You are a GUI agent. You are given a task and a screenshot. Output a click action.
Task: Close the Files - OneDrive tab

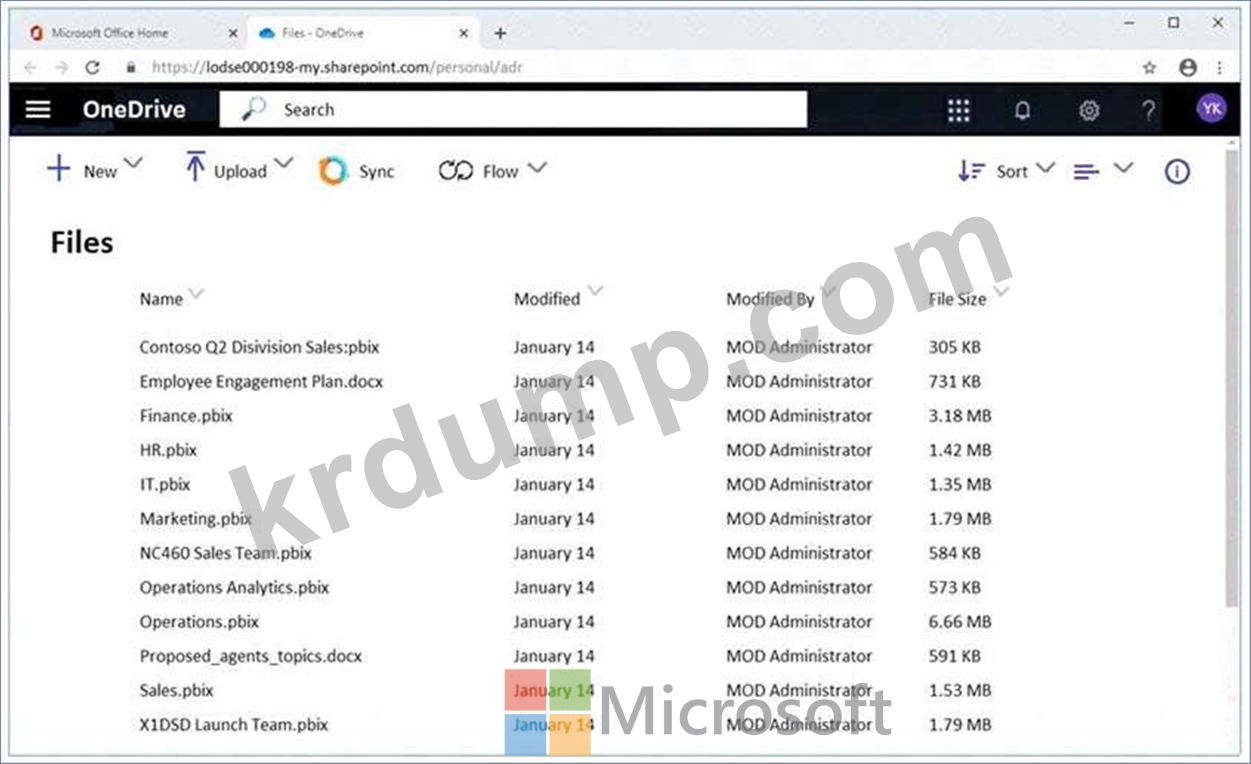point(464,33)
